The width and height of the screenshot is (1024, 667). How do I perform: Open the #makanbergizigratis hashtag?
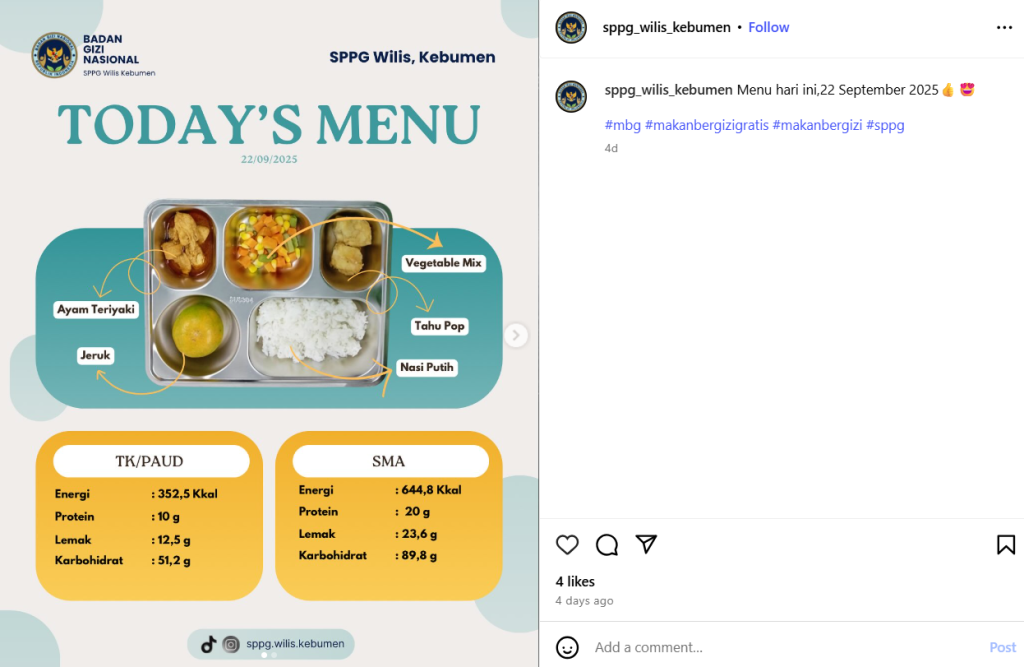pos(707,125)
